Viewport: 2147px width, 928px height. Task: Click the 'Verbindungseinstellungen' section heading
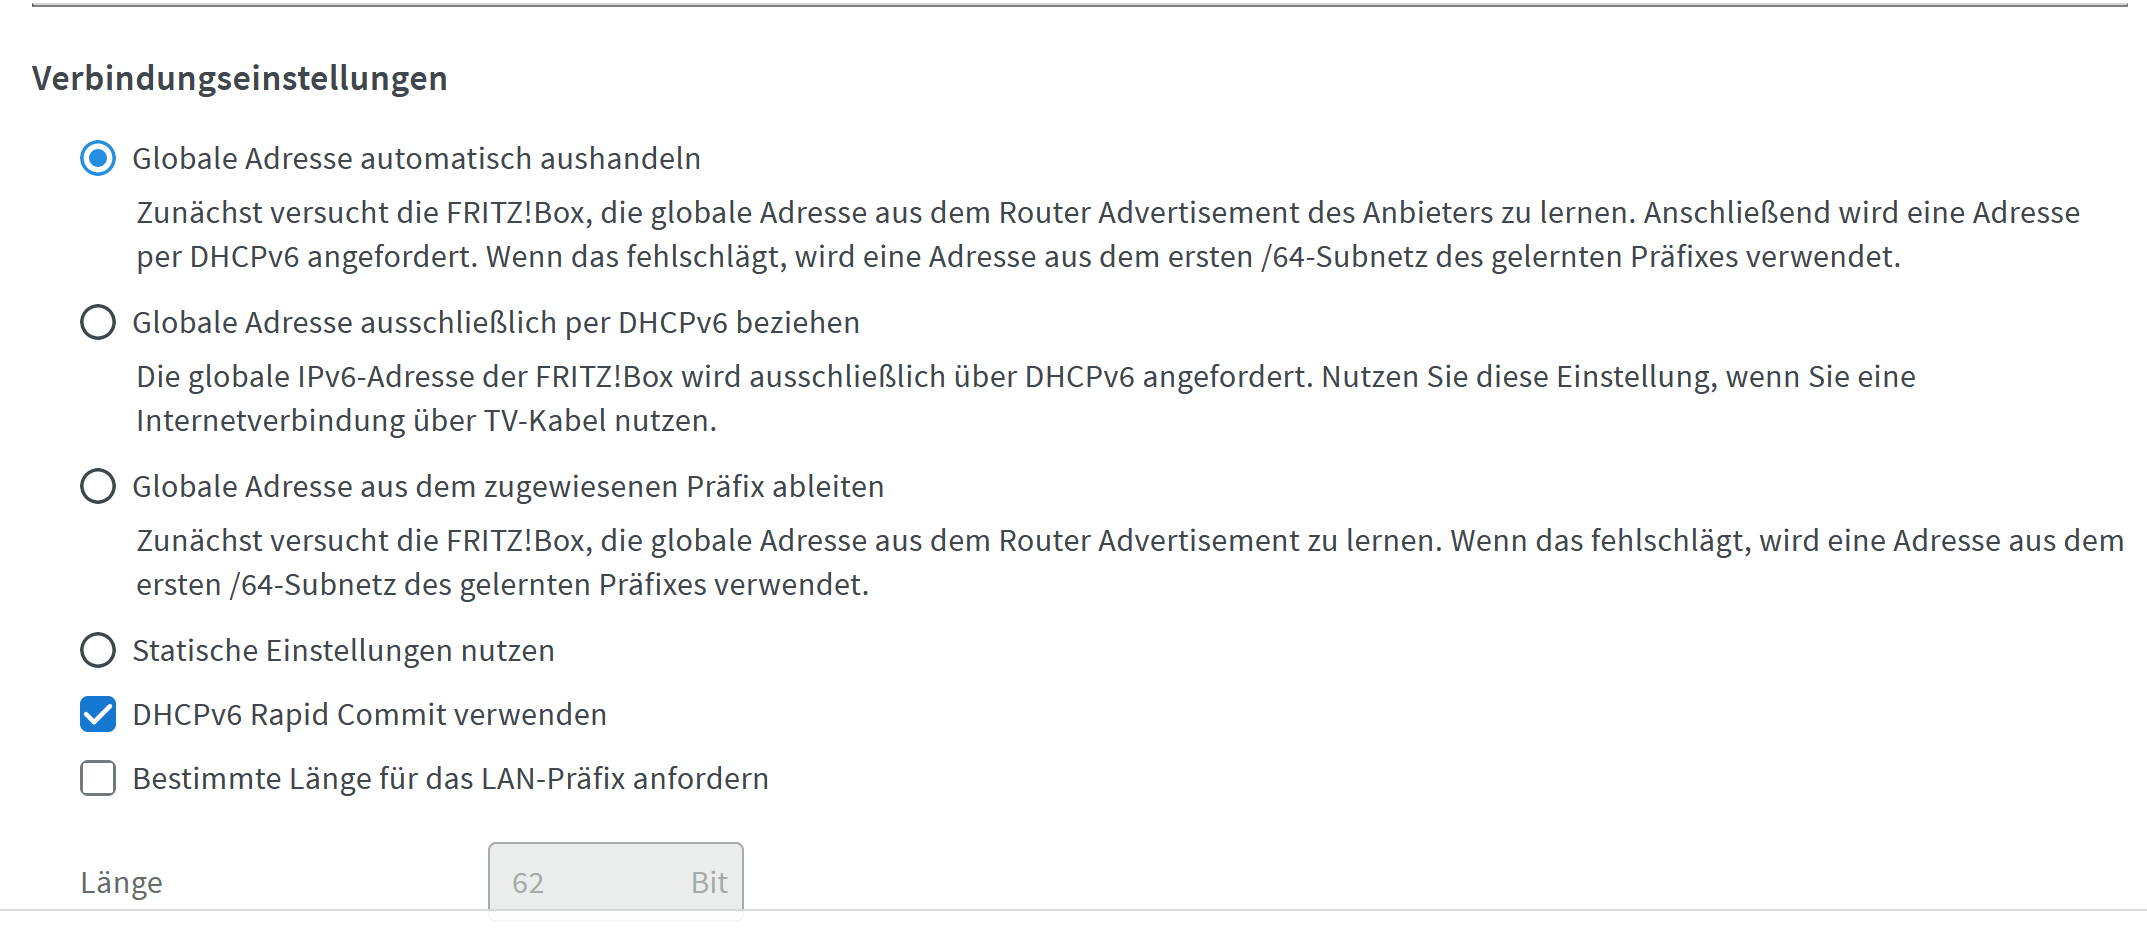tap(240, 78)
